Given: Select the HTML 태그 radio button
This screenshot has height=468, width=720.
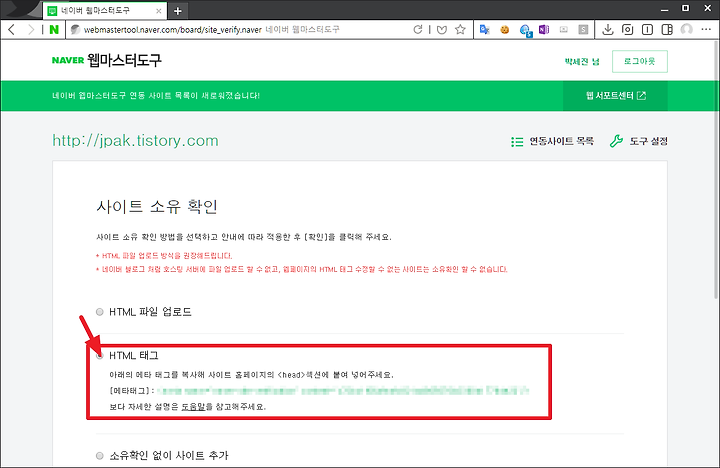Looking at the screenshot, I should pos(100,355).
